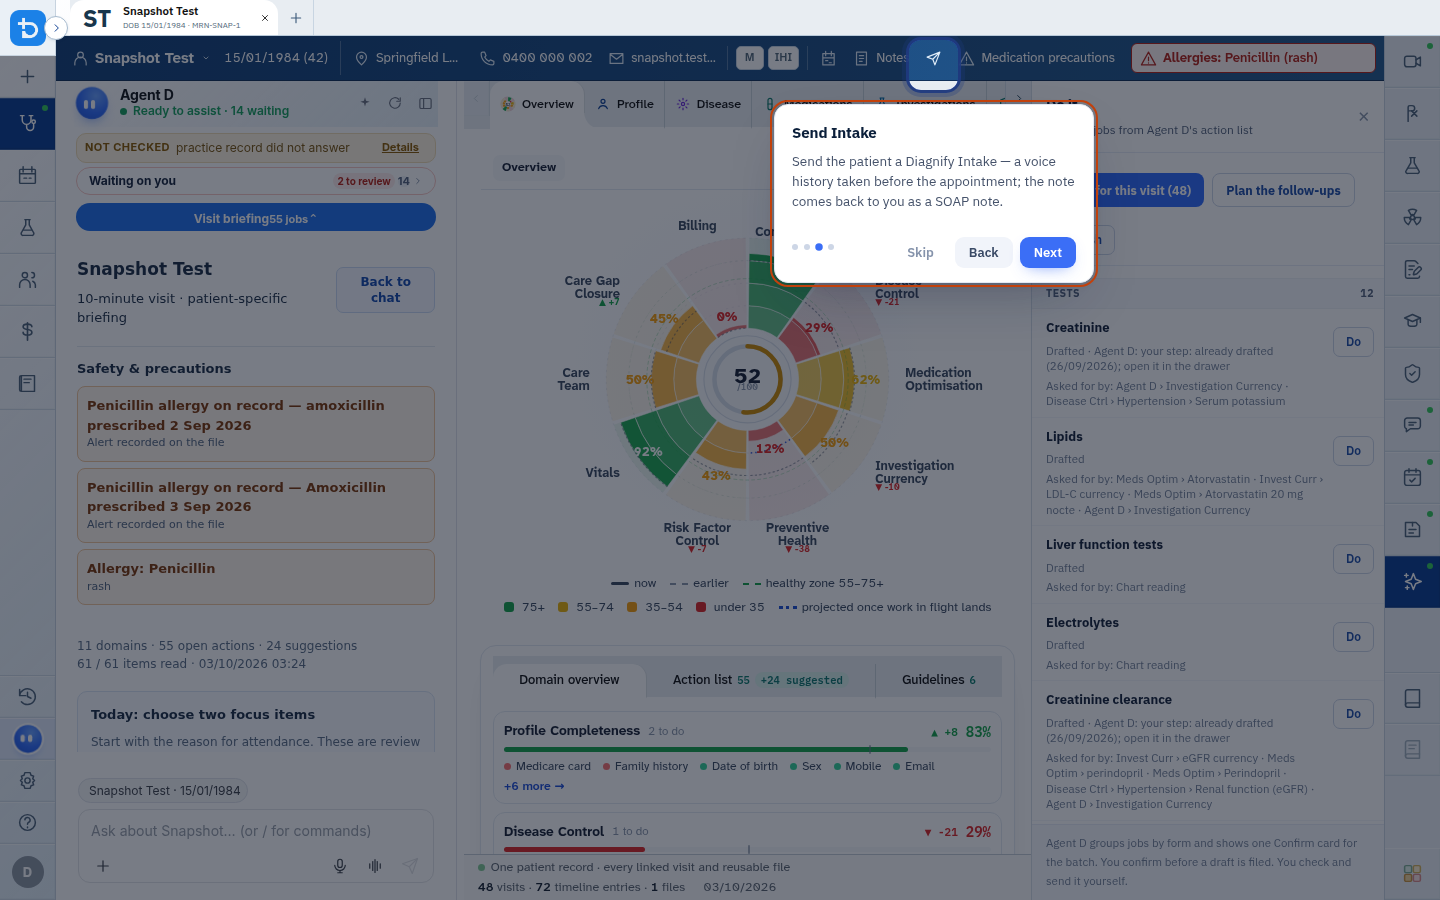Click the Disease Control red progress bar
Viewport: 1440px width, 900px height.
pyautogui.click(x=747, y=850)
